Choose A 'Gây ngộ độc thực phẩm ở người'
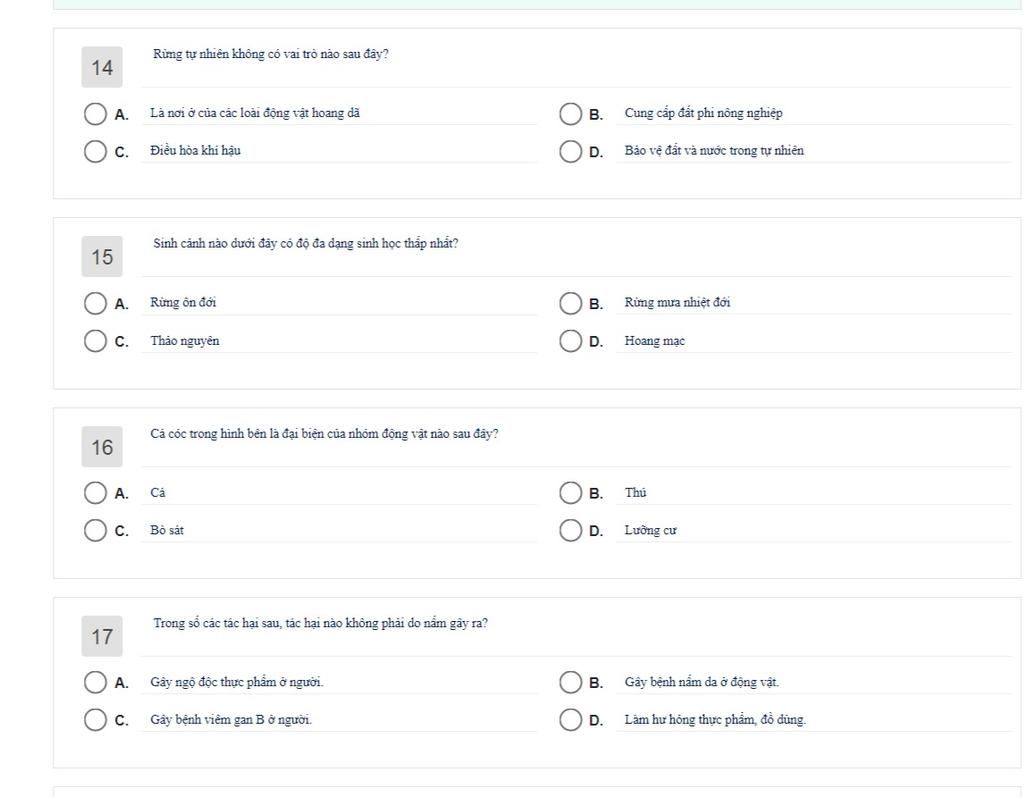 click(x=95, y=683)
